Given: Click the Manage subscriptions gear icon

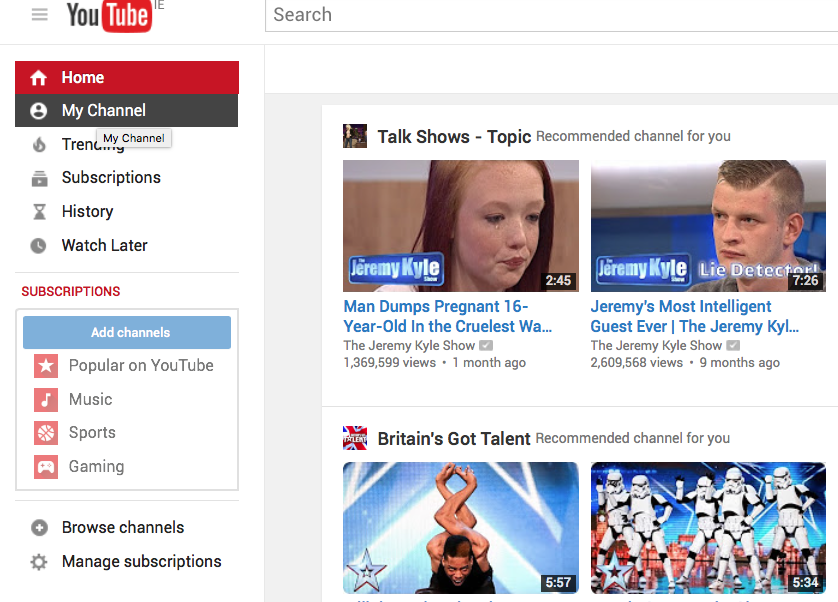Looking at the screenshot, I should click(39, 562).
